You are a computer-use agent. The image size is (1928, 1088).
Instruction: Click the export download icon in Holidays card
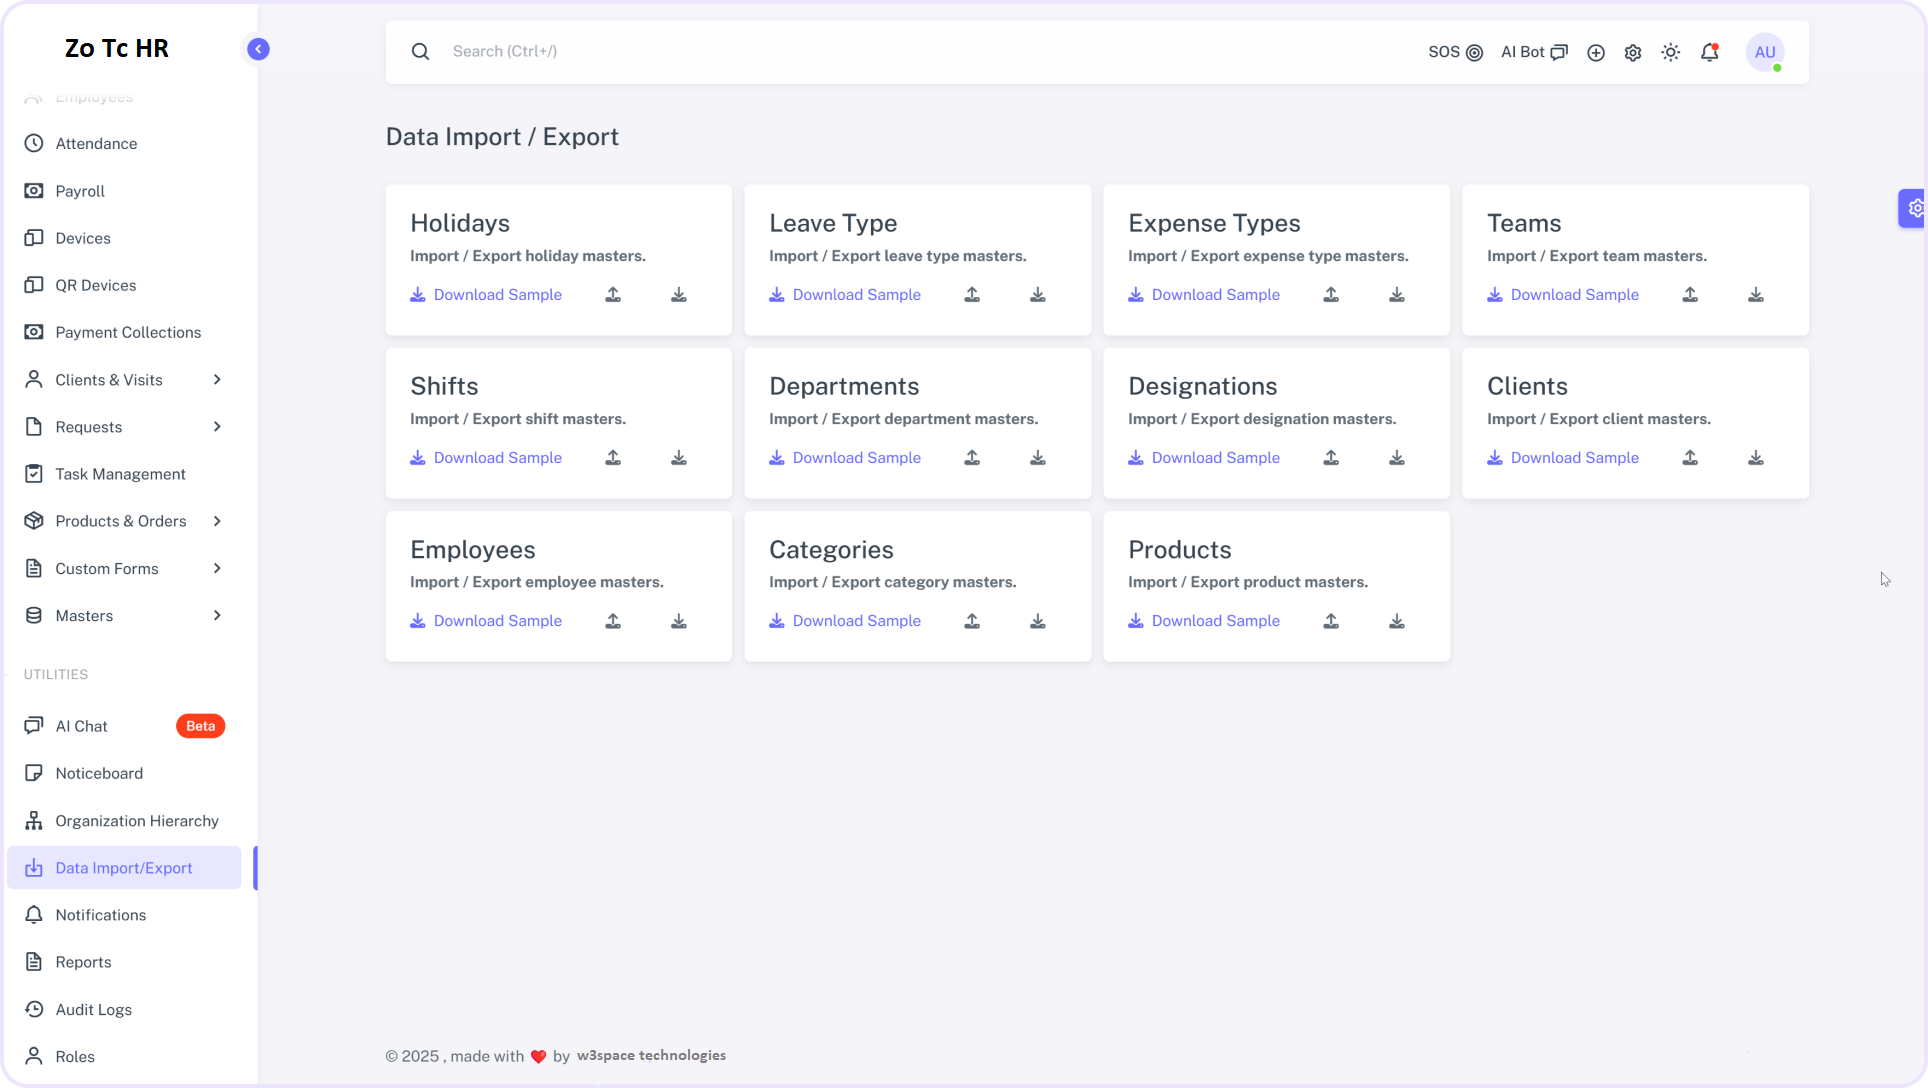[x=679, y=295]
